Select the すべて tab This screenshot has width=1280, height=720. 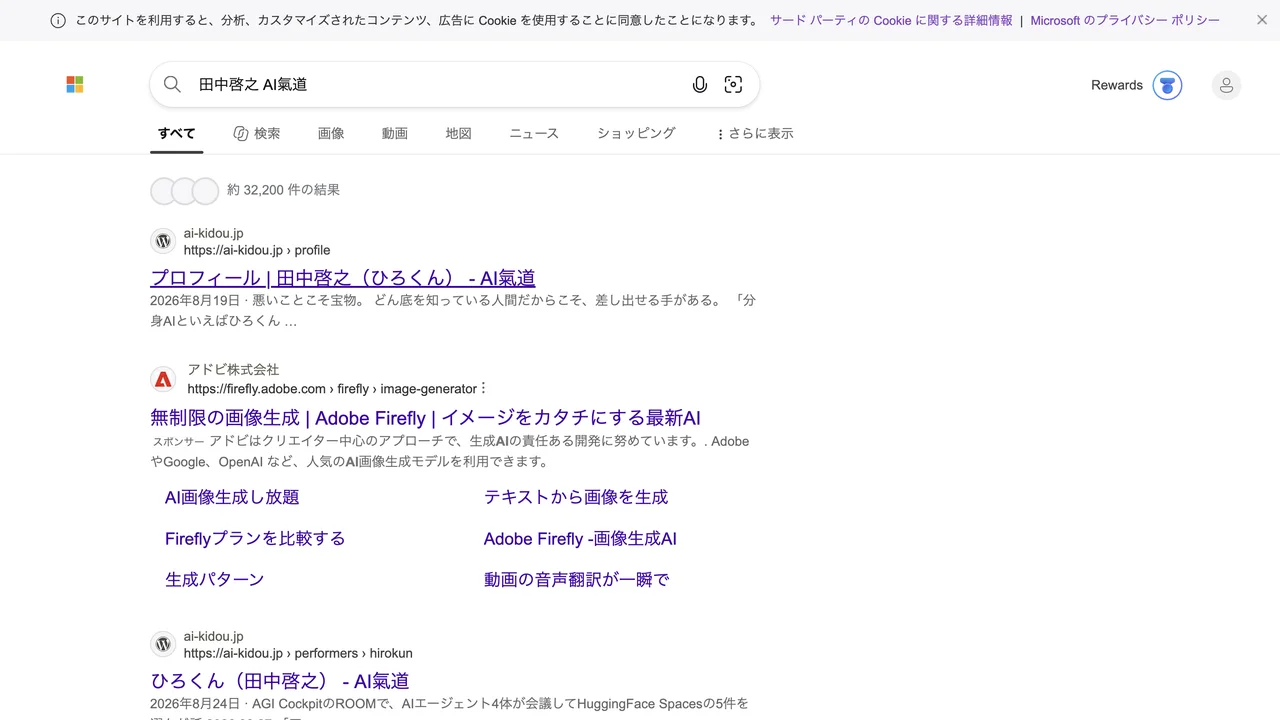[176, 133]
